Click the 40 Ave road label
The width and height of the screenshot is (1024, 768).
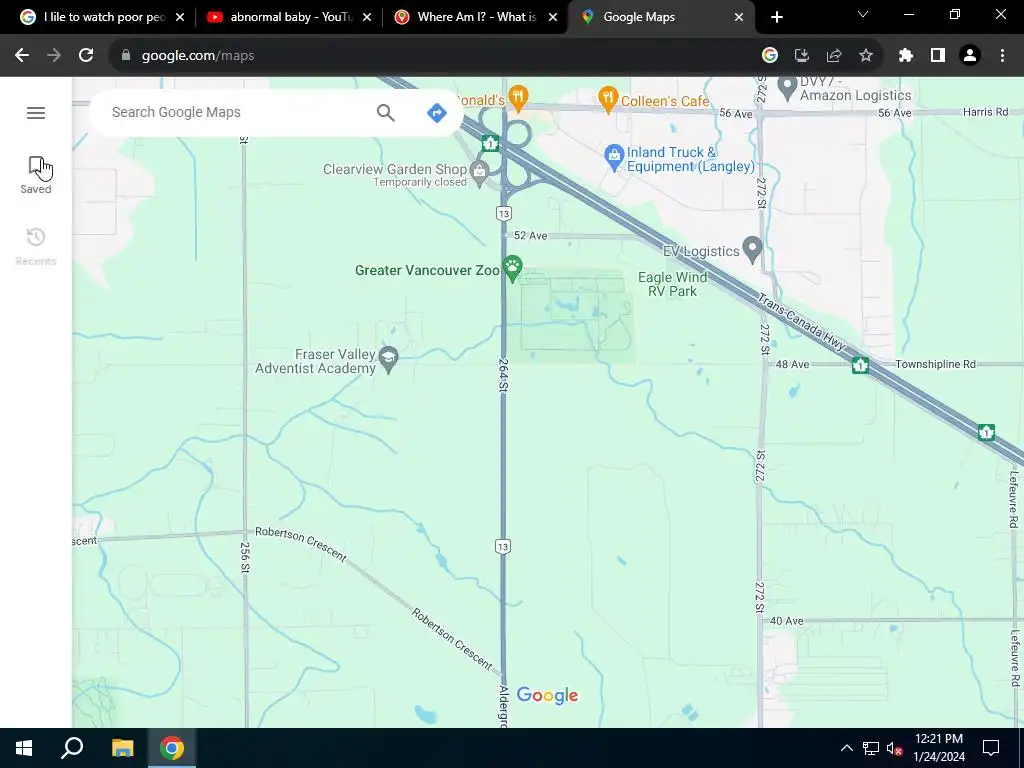pos(786,620)
